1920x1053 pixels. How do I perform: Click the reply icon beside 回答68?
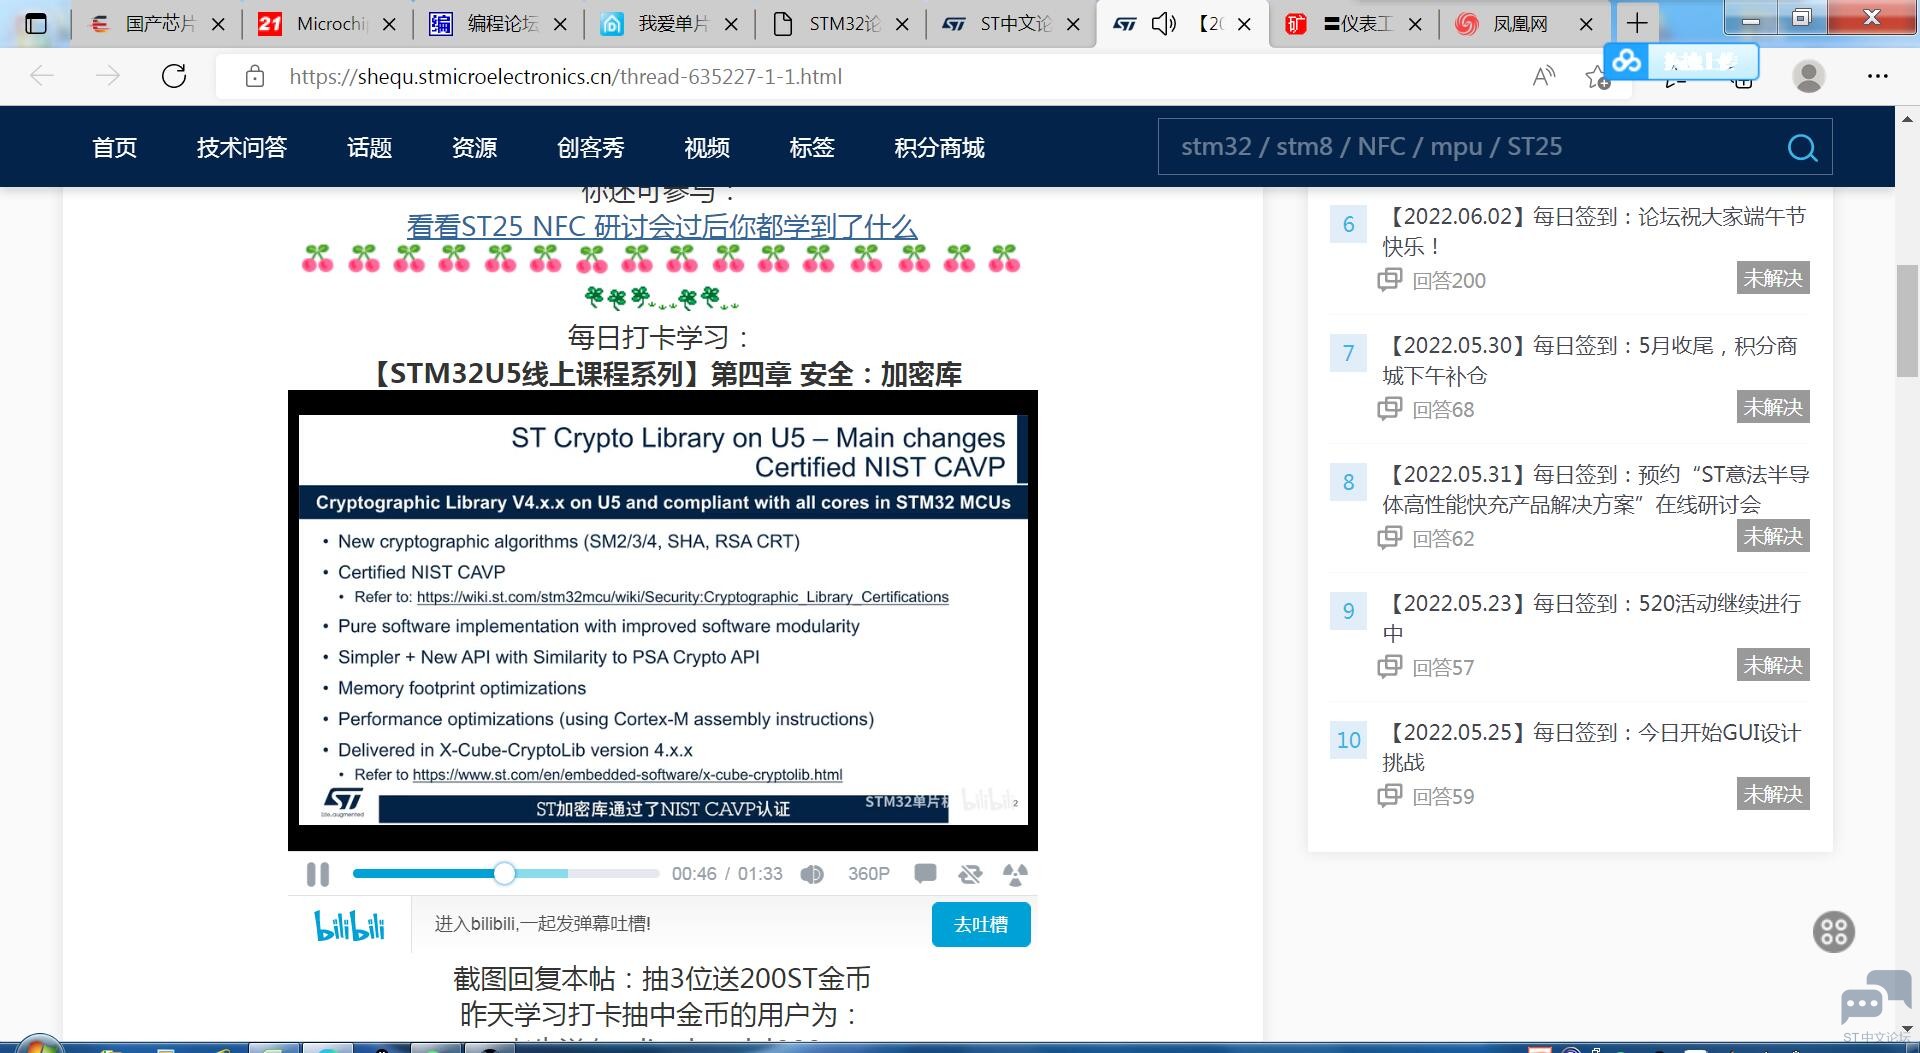[x=1389, y=409]
